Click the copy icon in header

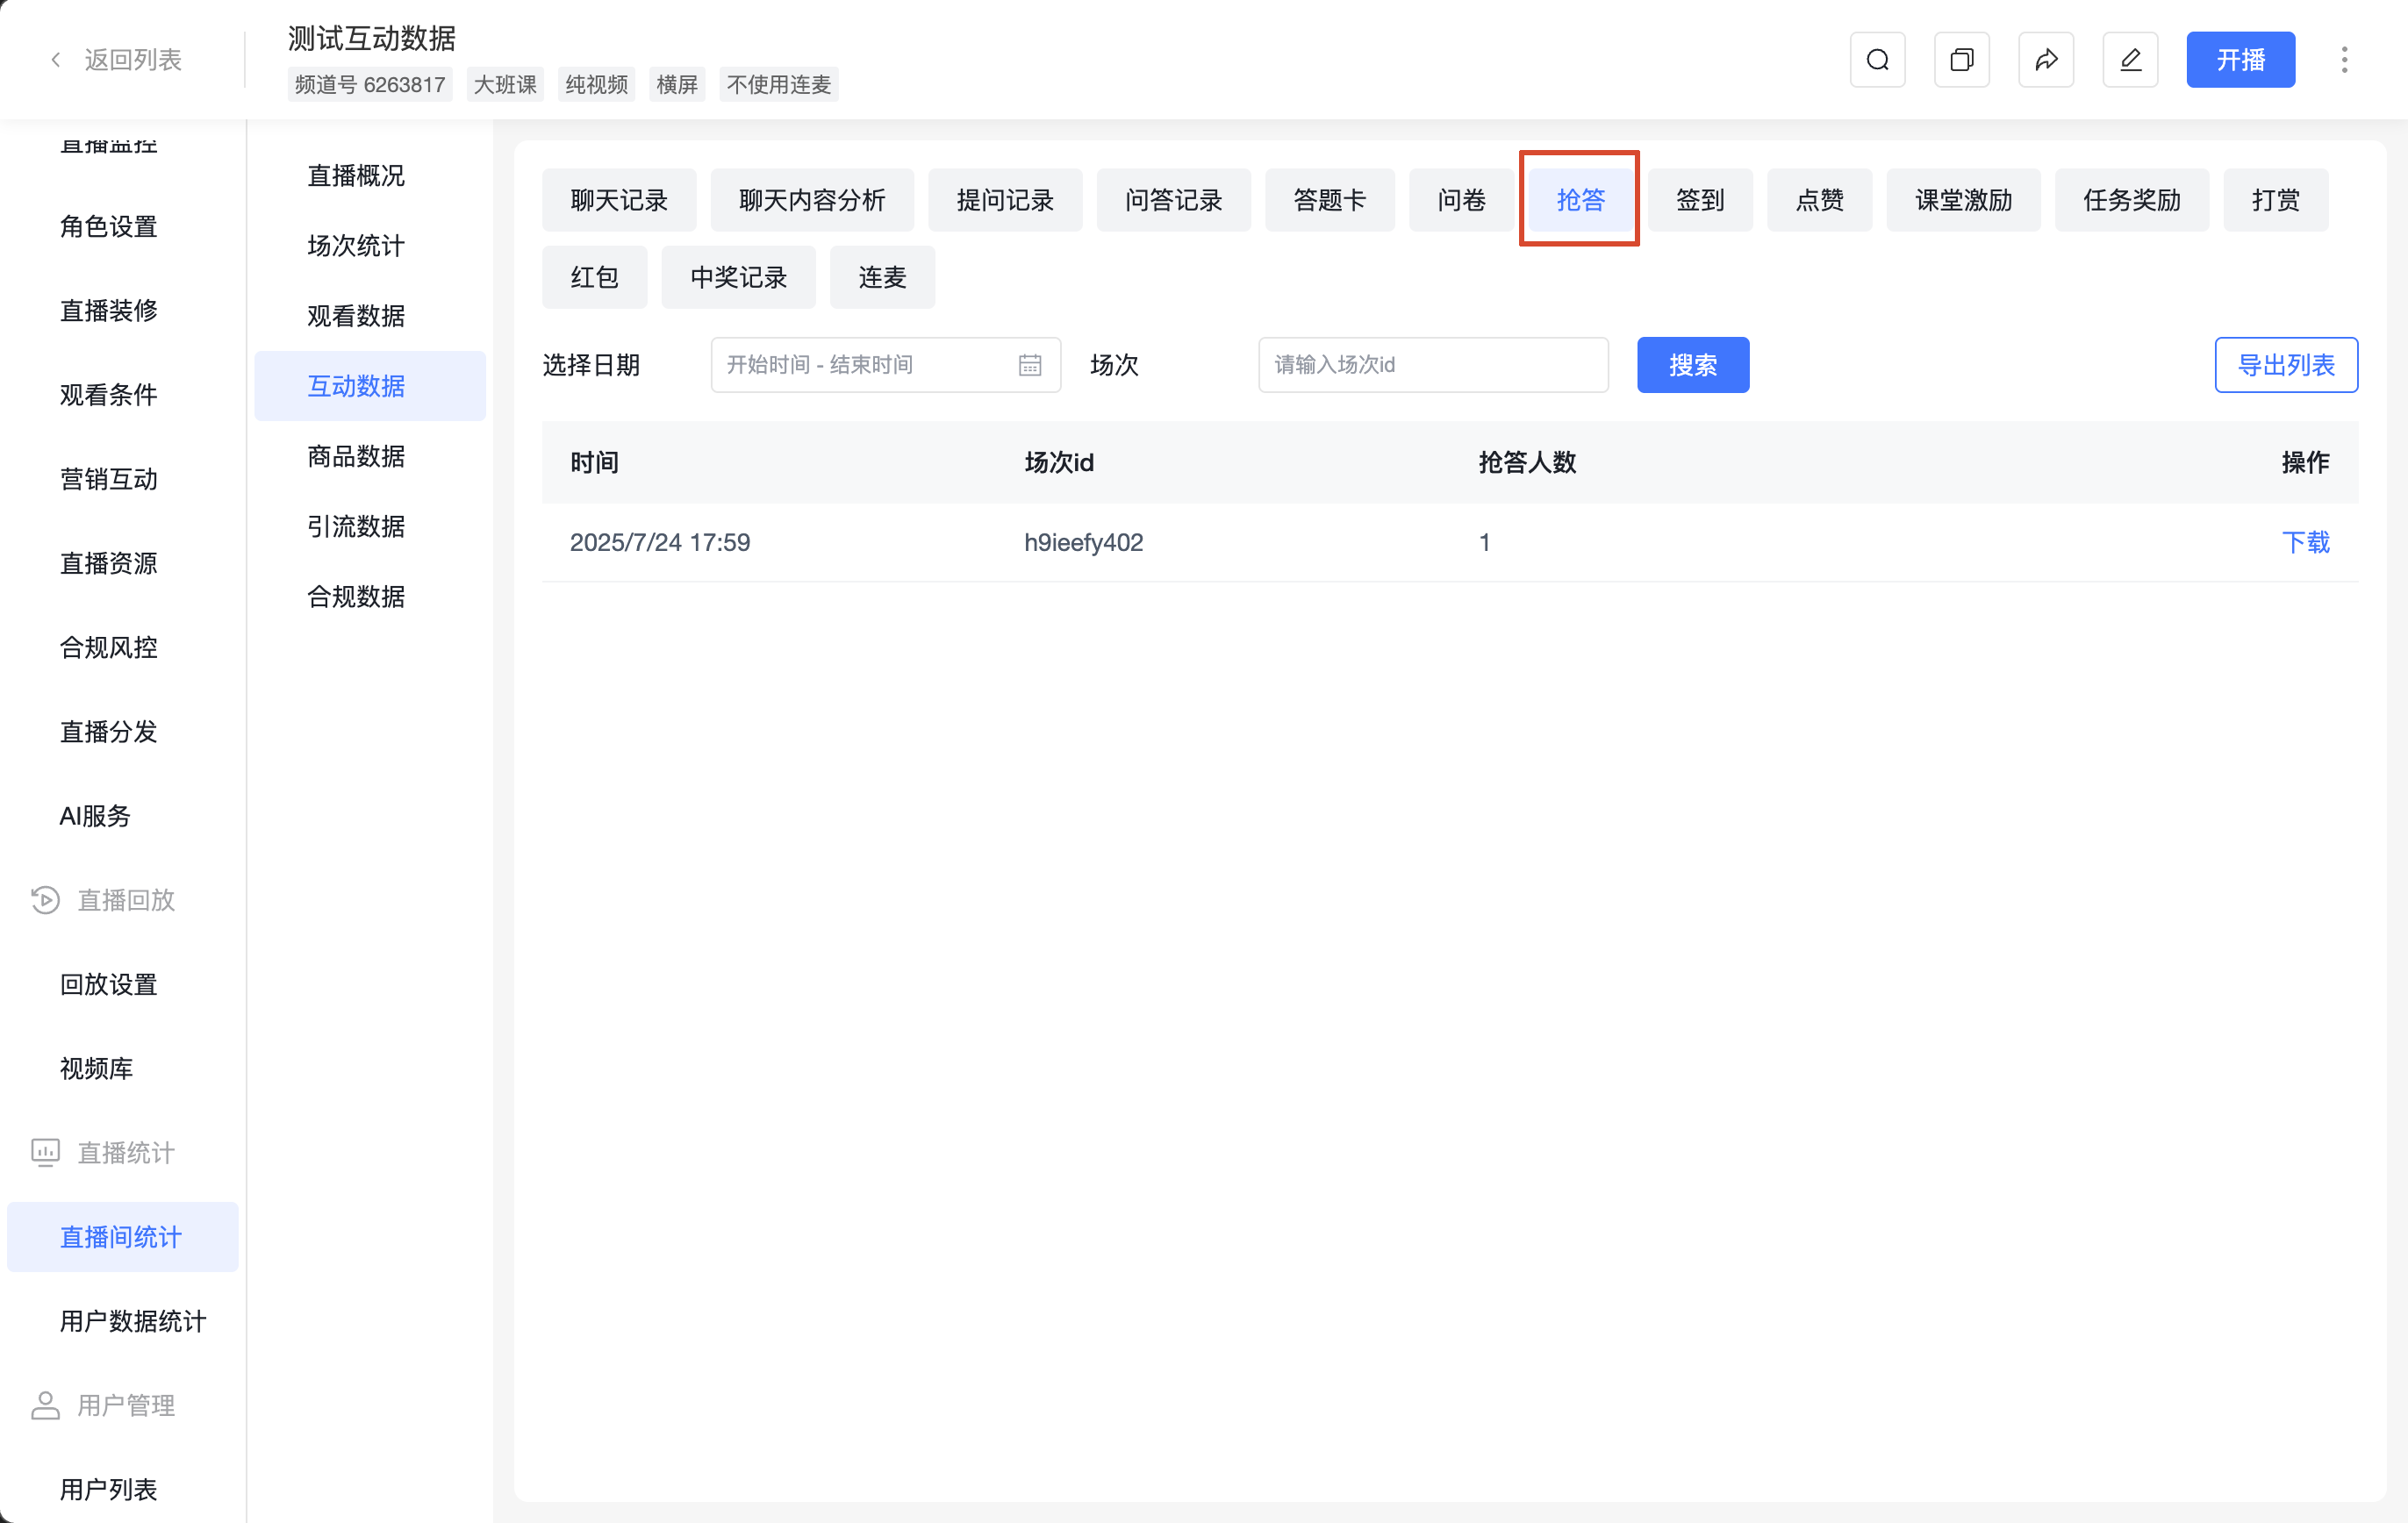coord(1961,60)
